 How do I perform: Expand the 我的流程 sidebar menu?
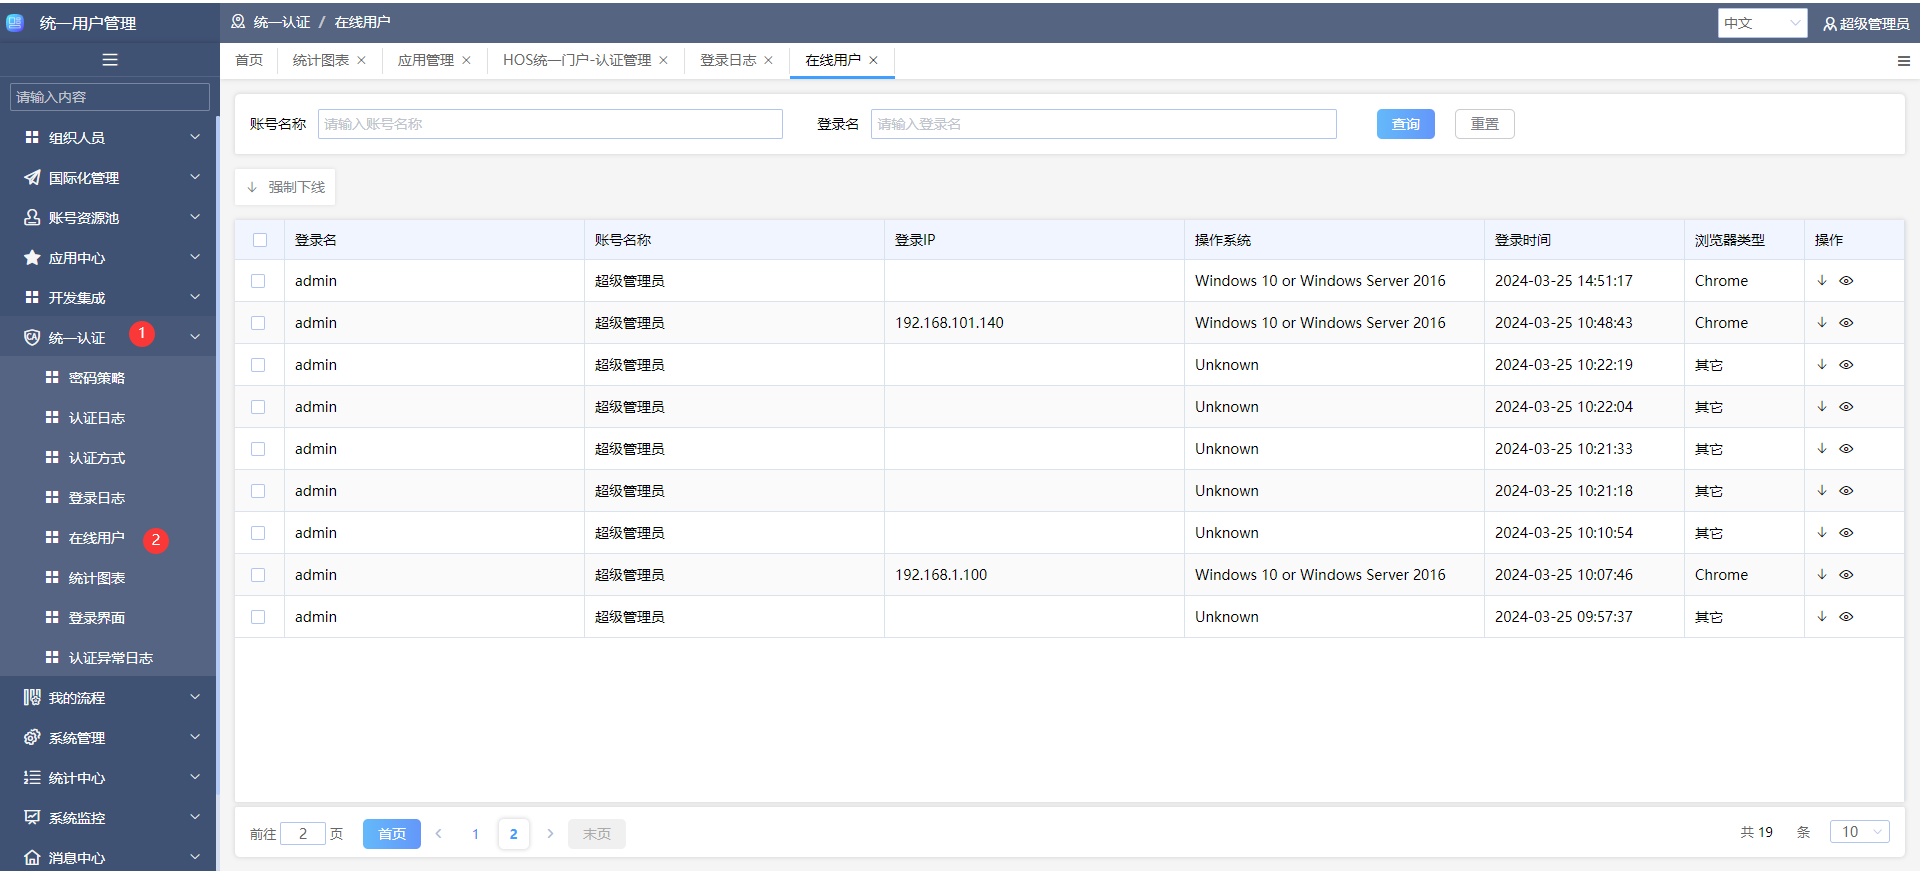pyautogui.click(x=108, y=697)
